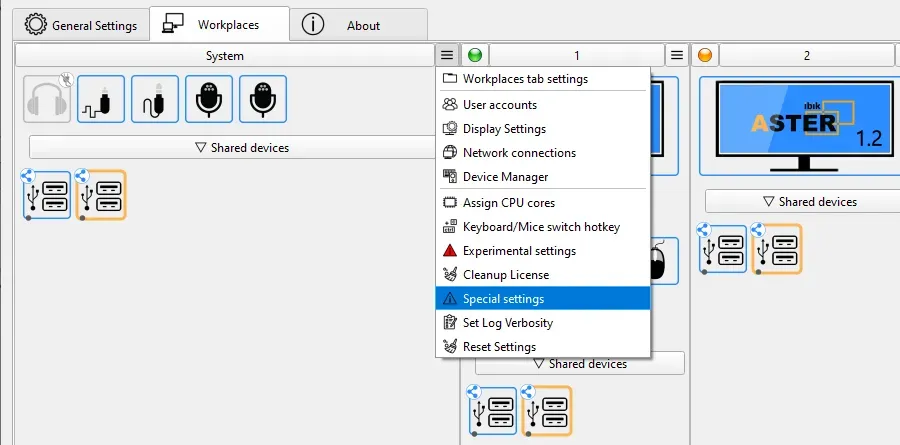
Task: Open the System hamburger menu button
Action: (447, 56)
